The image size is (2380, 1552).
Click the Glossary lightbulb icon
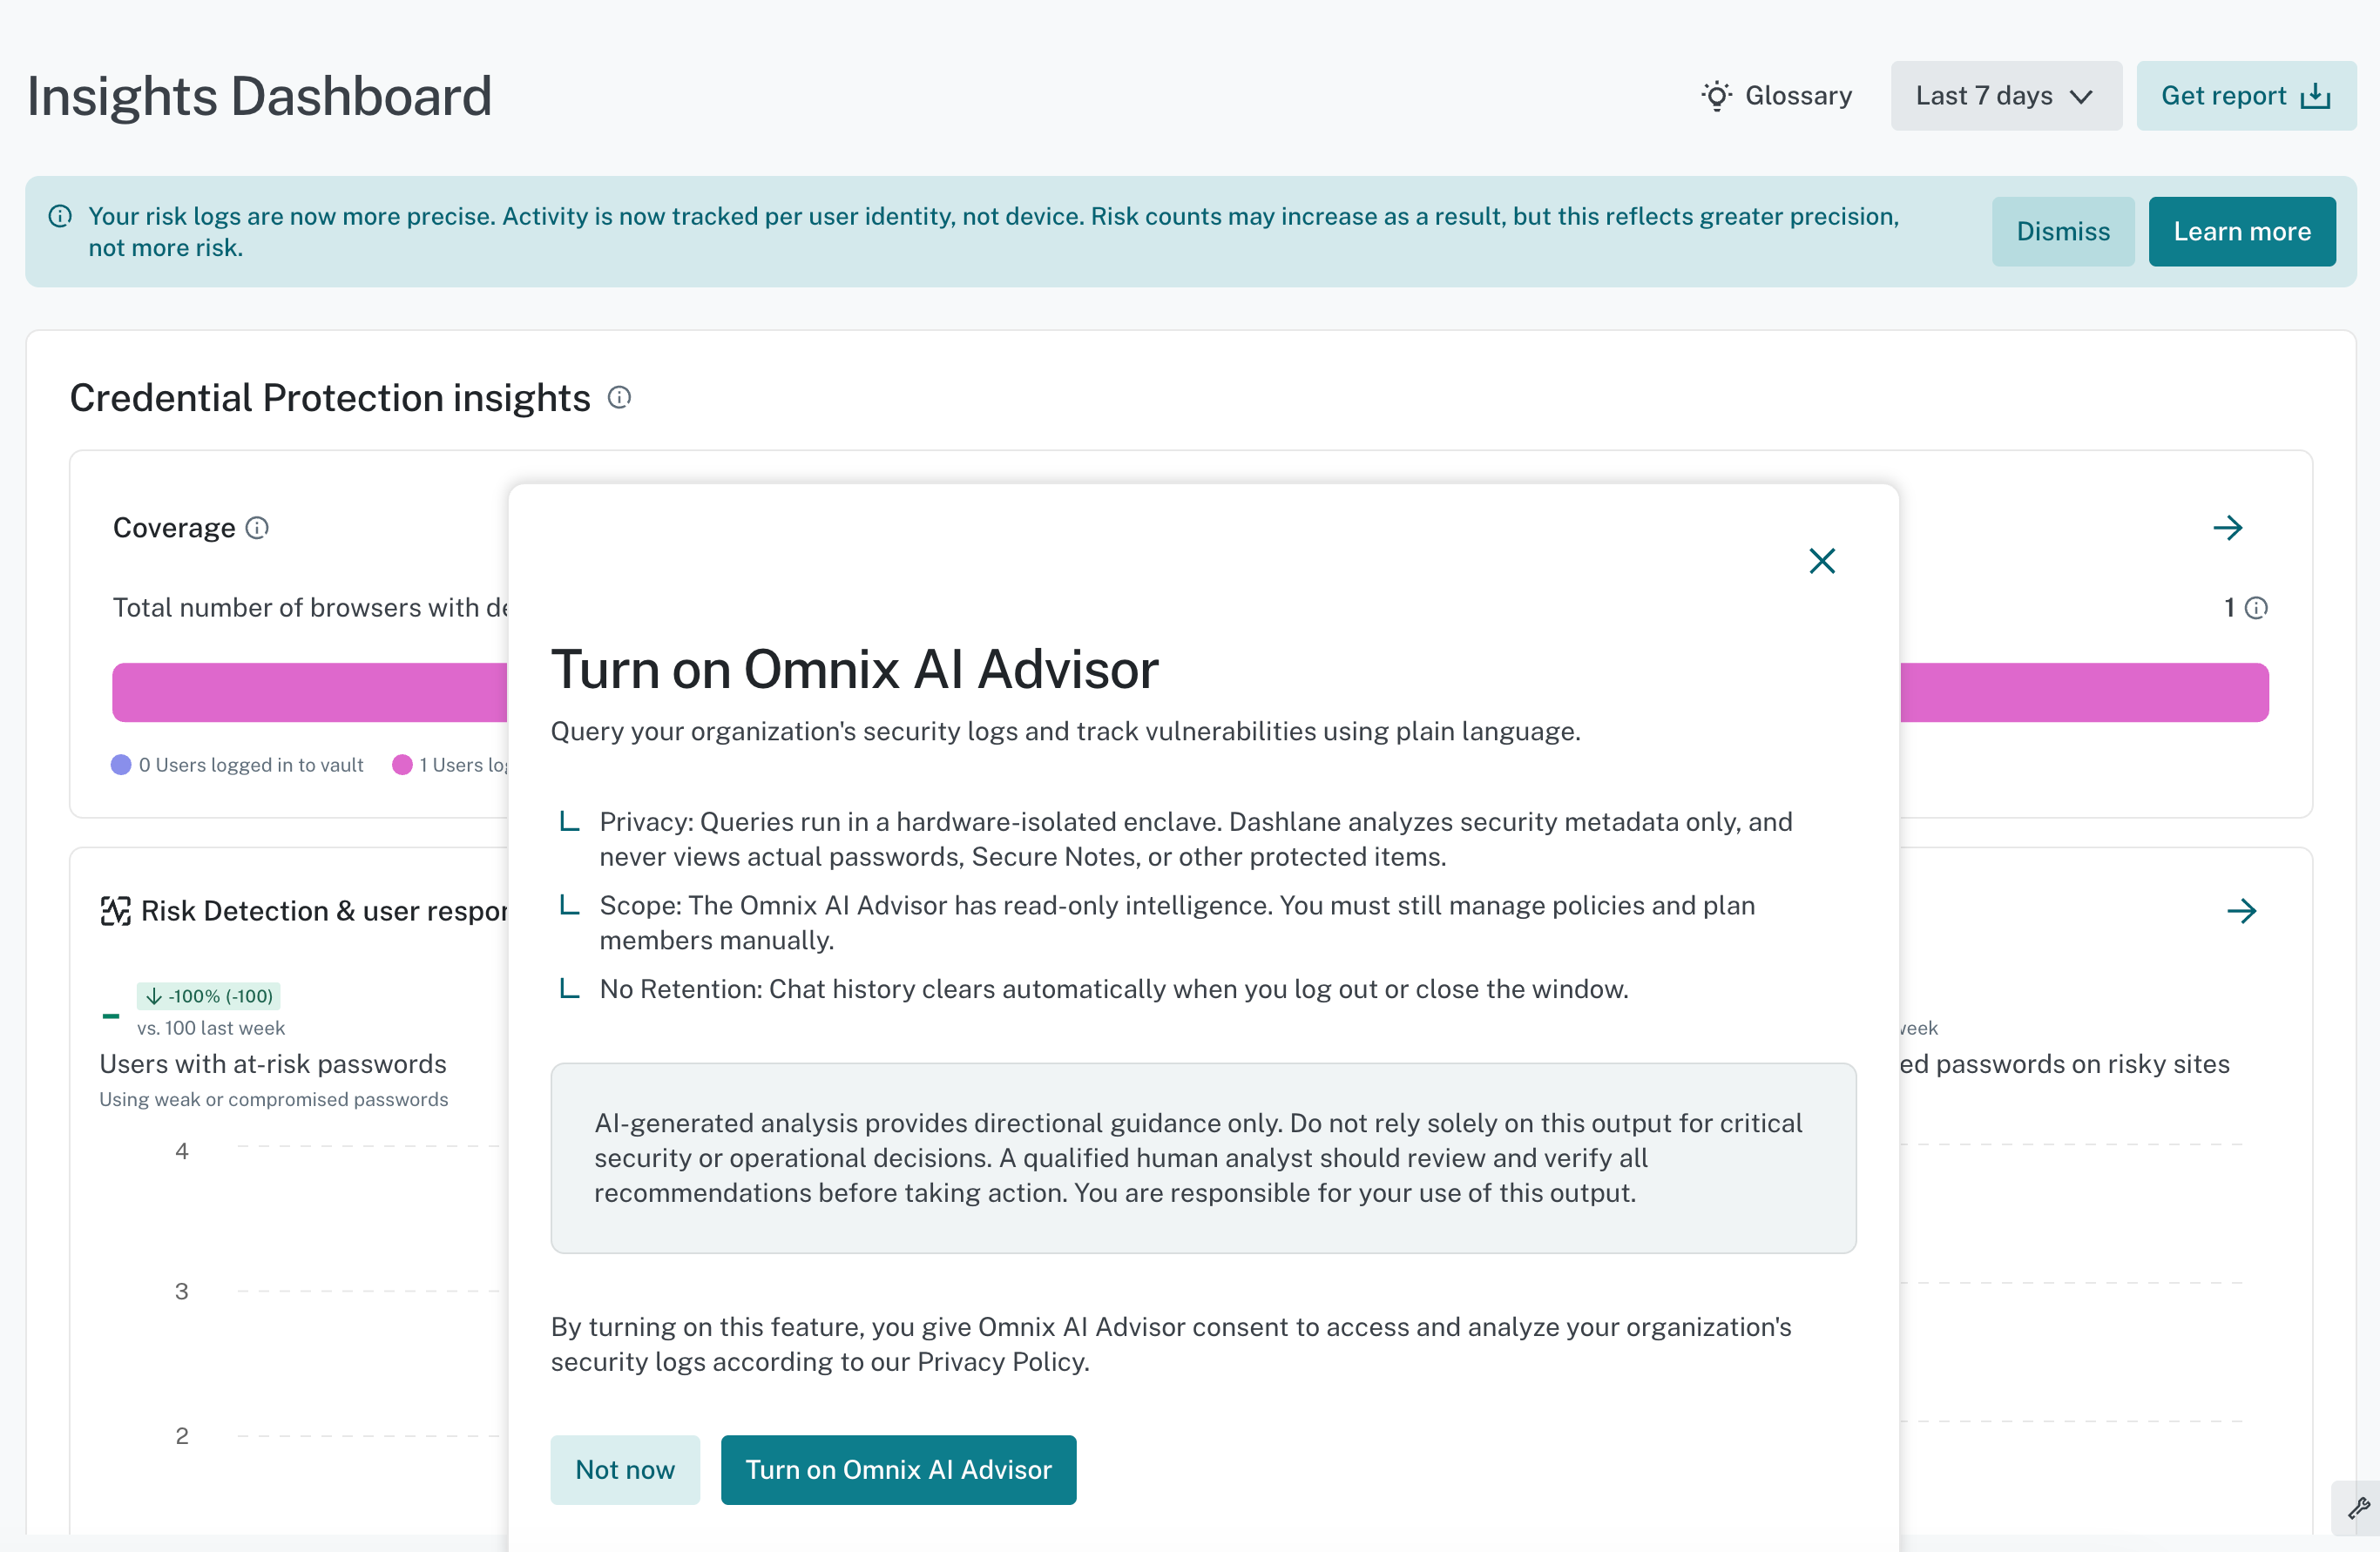(x=1717, y=96)
